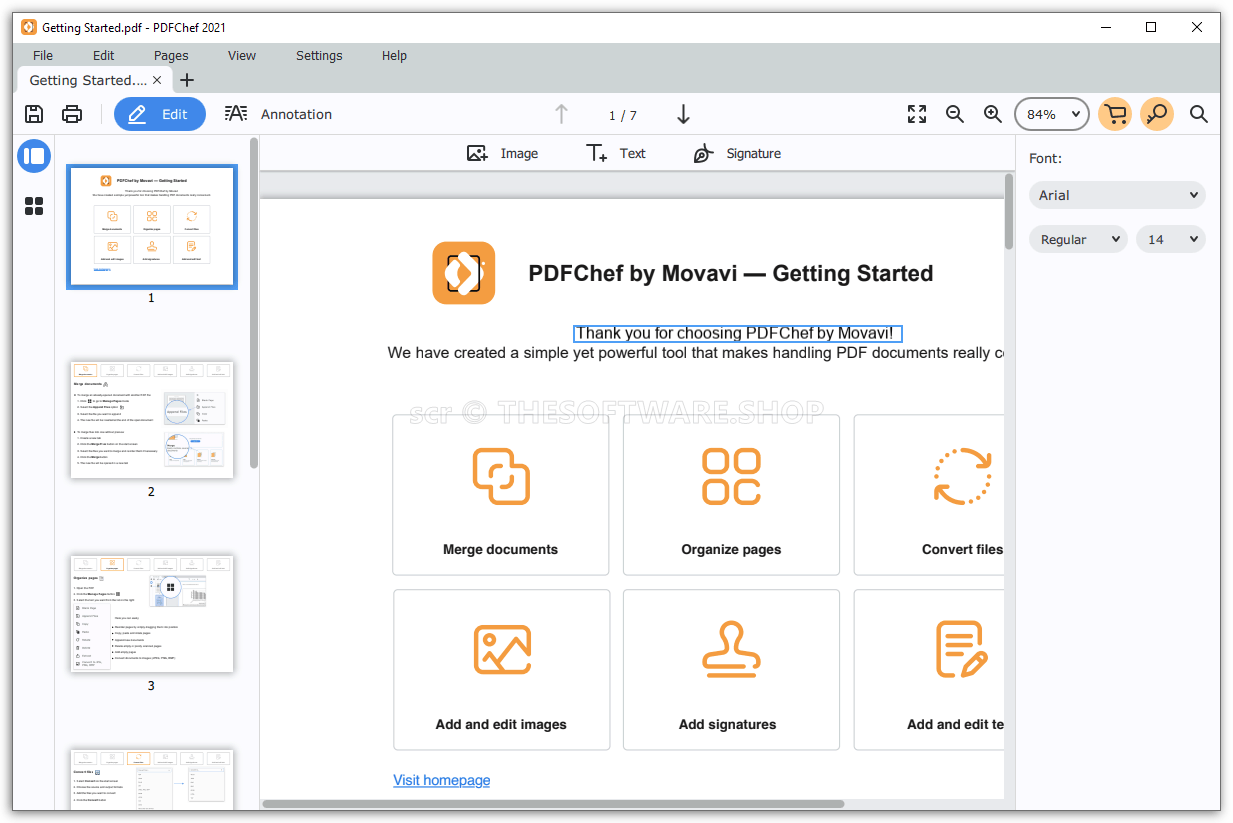Select the Image insert tool
This screenshot has height=823, width=1233.
(502, 153)
